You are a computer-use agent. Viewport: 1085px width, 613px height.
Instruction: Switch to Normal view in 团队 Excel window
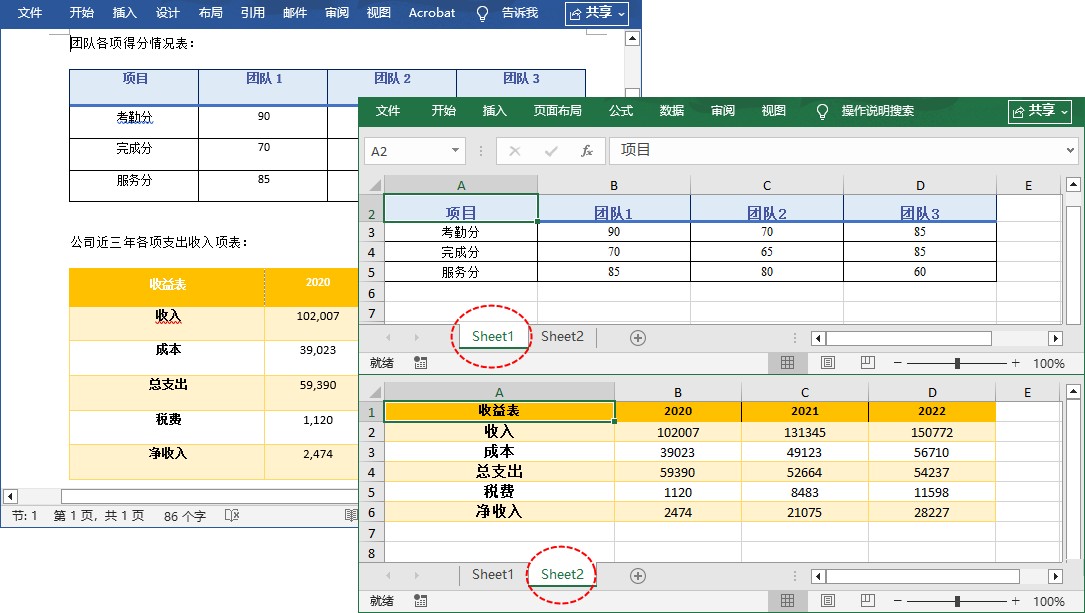[x=787, y=363]
